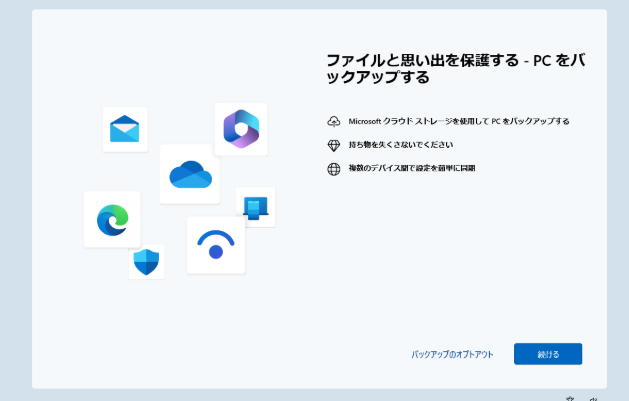Screen dimensions: 629x401
Task: Click the 複数のデバイス間で設定を簡単に同期 text
Action: pyautogui.click(x=411, y=168)
